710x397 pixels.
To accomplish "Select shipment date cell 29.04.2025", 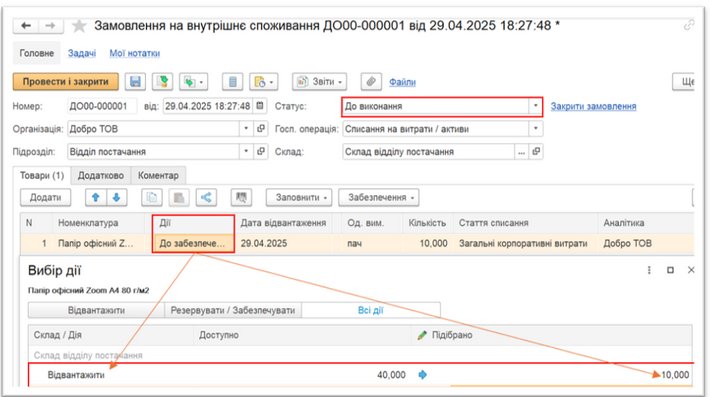I will click(x=264, y=243).
